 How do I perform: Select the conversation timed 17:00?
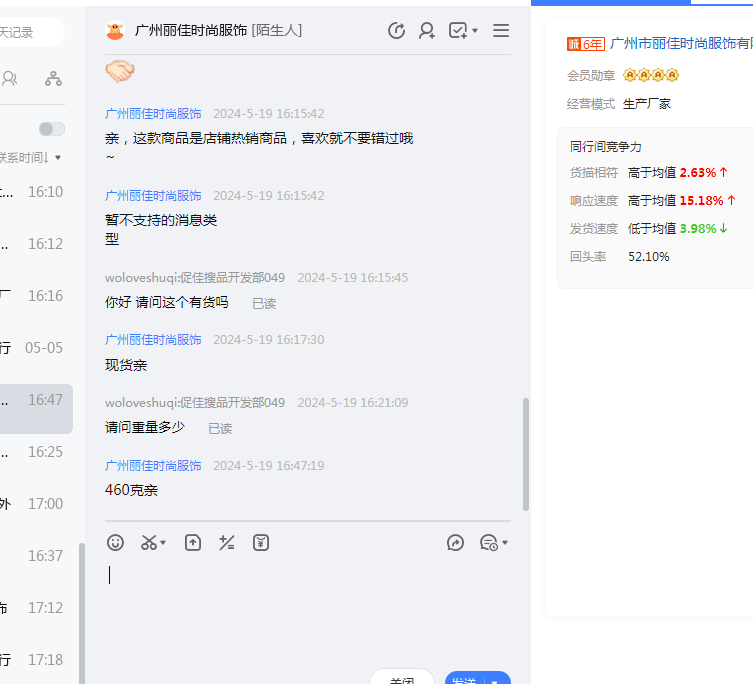point(36,504)
